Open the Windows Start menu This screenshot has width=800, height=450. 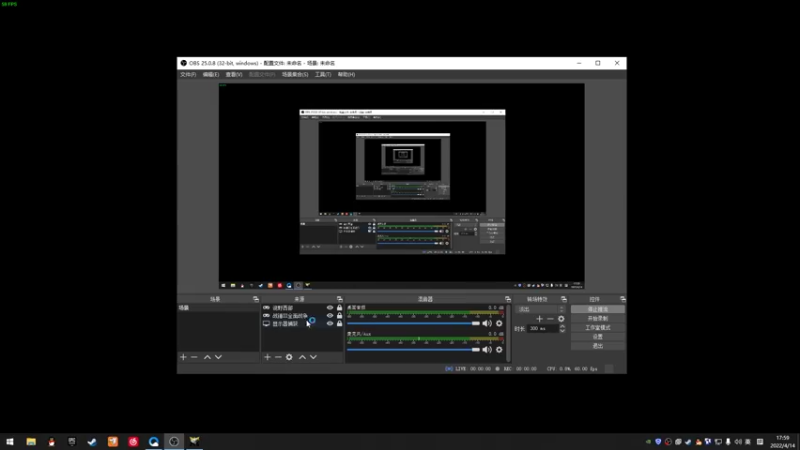(x=10, y=442)
